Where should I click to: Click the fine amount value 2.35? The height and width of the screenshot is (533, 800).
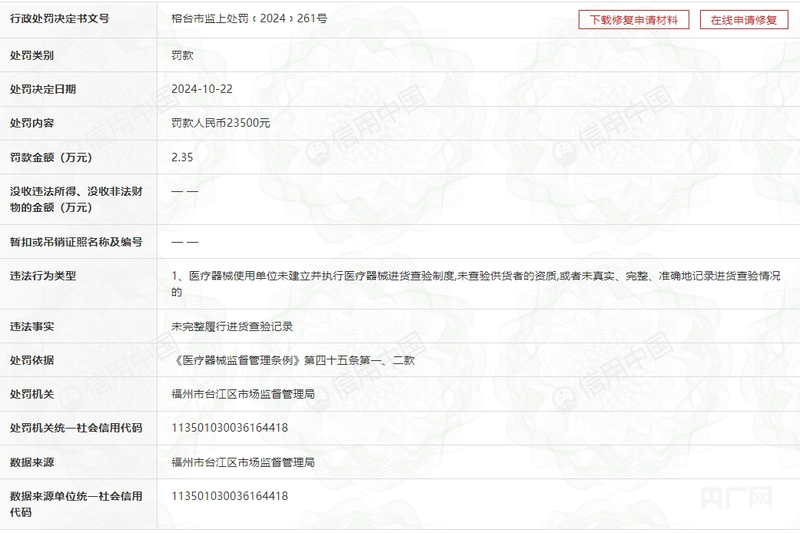tap(182, 158)
